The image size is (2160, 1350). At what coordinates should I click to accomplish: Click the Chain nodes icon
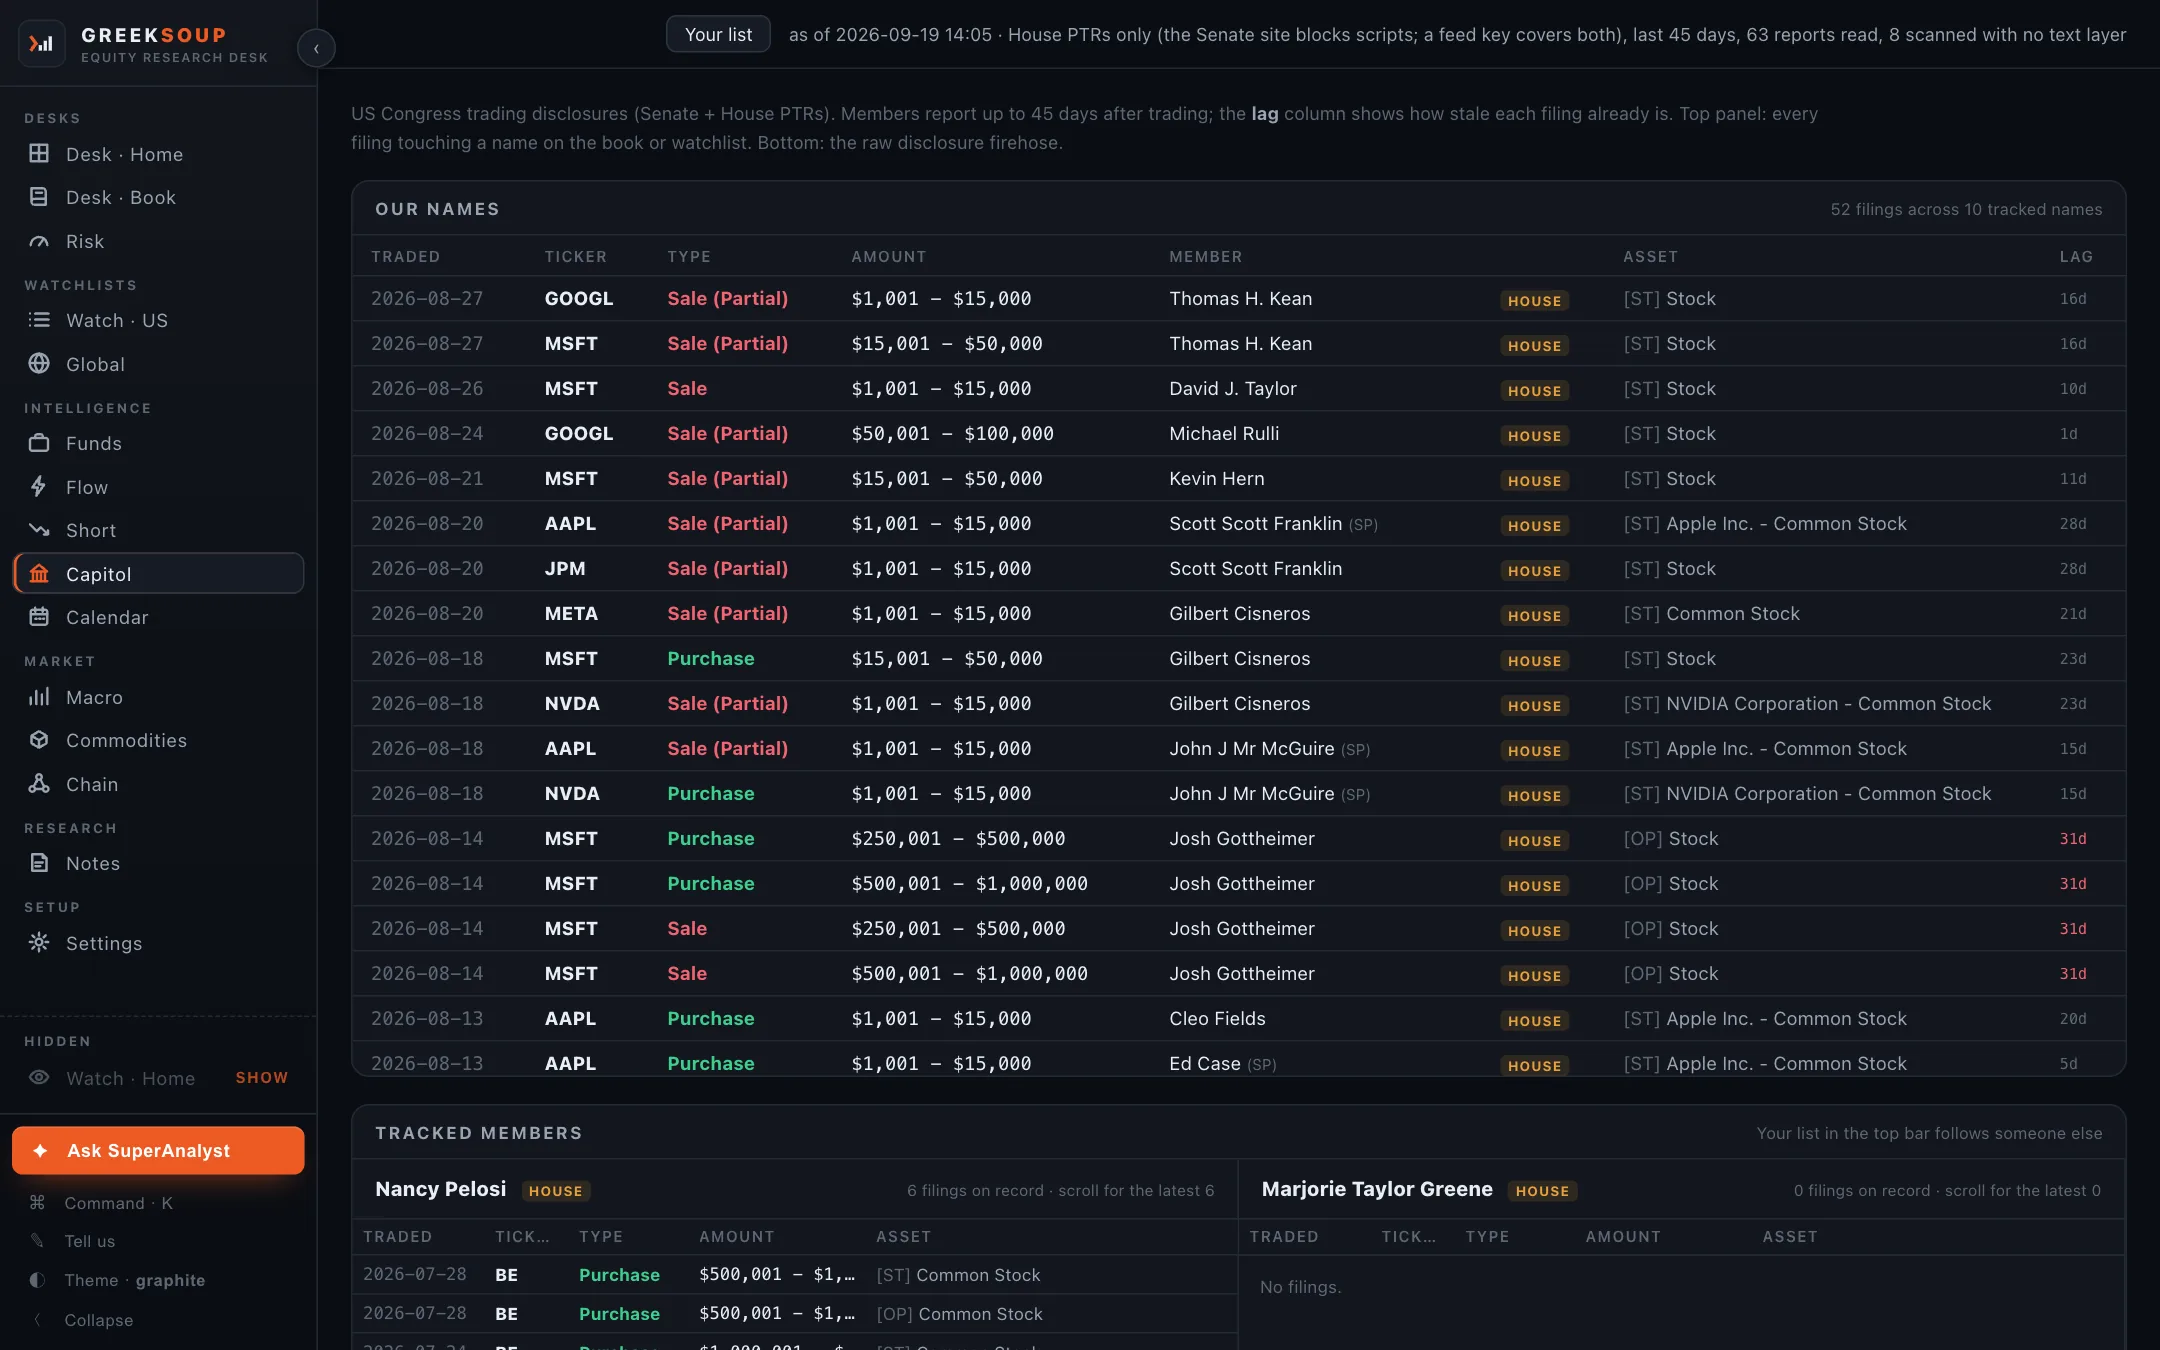coord(39,784)
